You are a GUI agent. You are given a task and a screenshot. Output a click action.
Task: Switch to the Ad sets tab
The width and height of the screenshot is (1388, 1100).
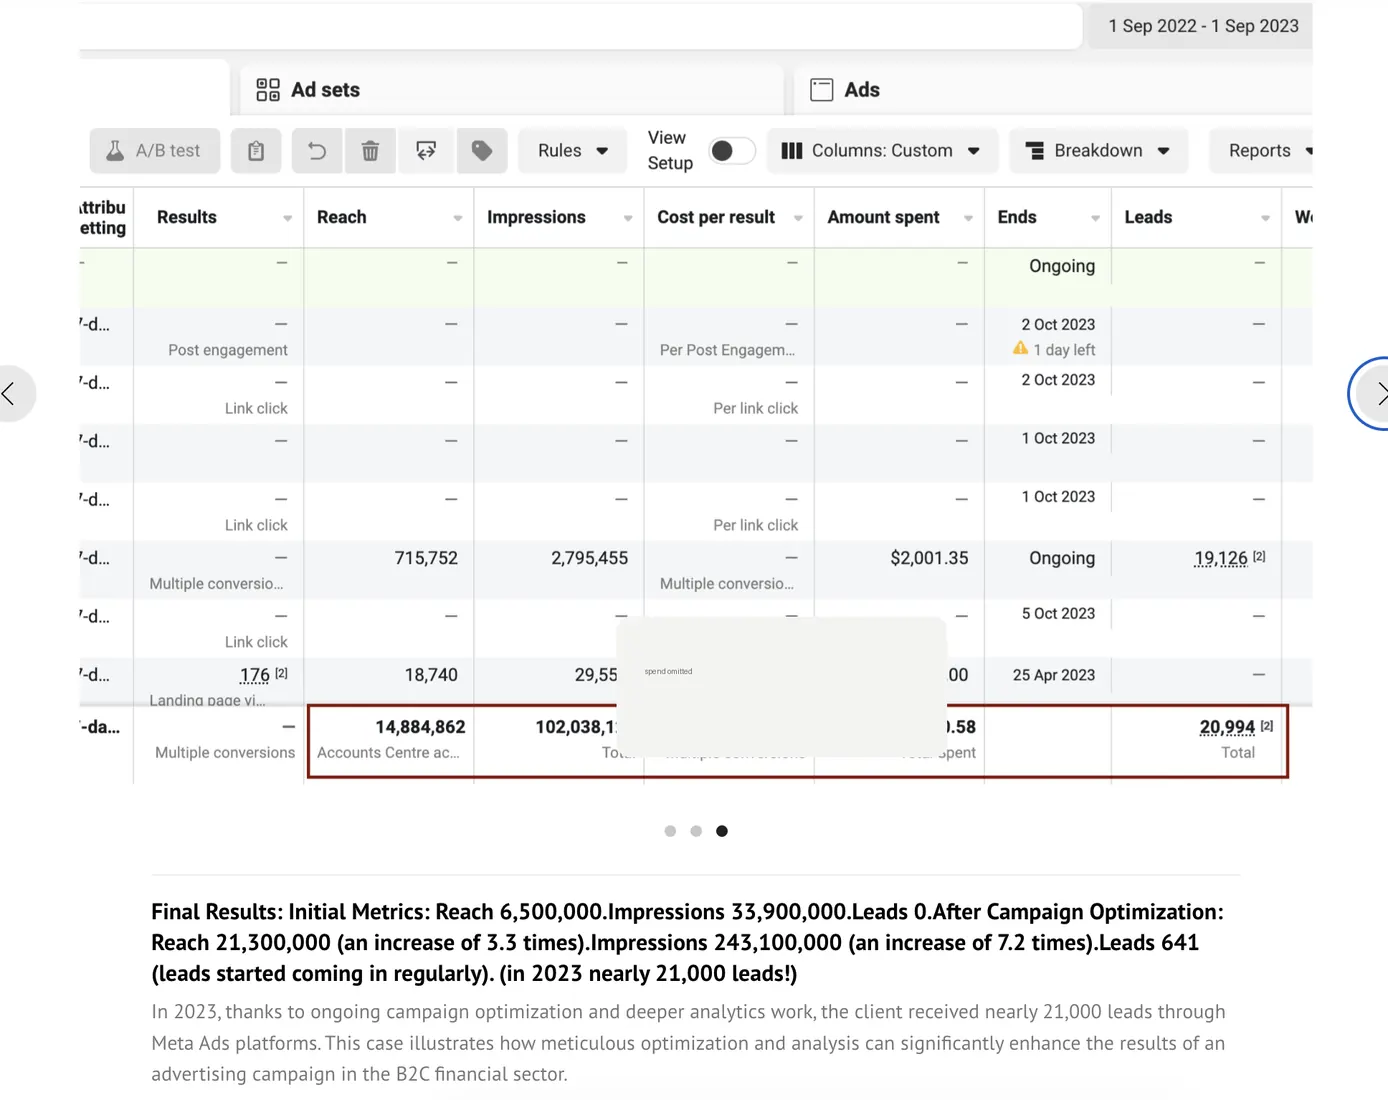tap(510, 90)
